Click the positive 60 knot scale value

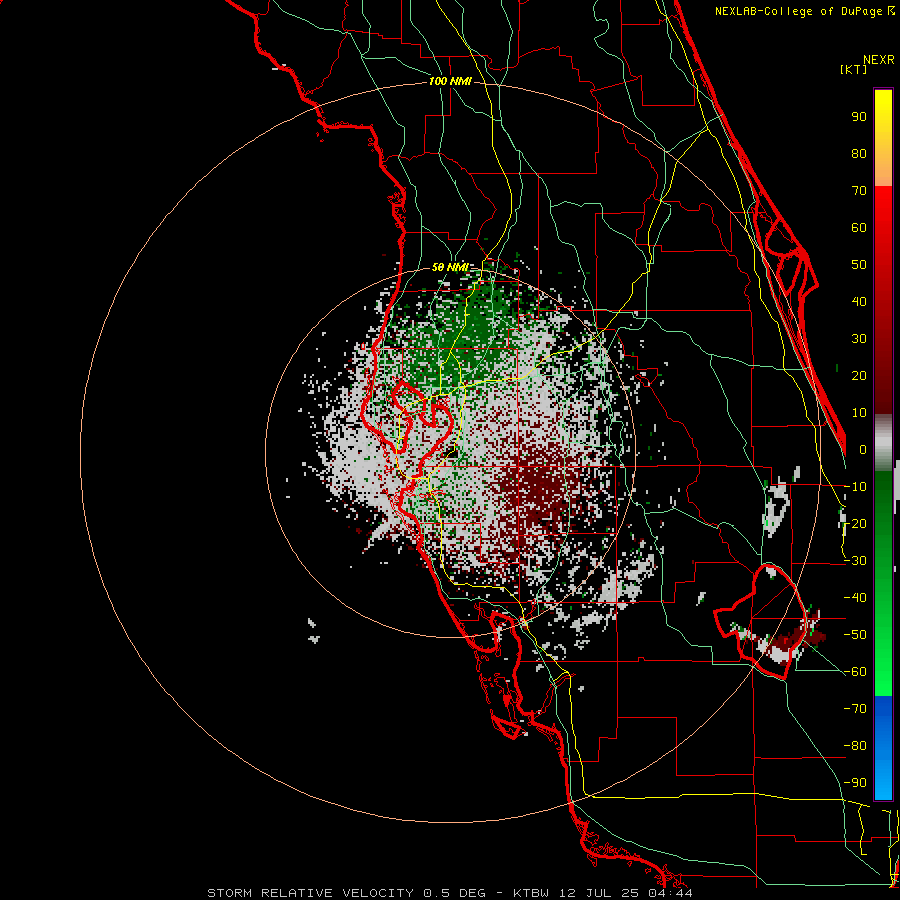click(859, 228)
